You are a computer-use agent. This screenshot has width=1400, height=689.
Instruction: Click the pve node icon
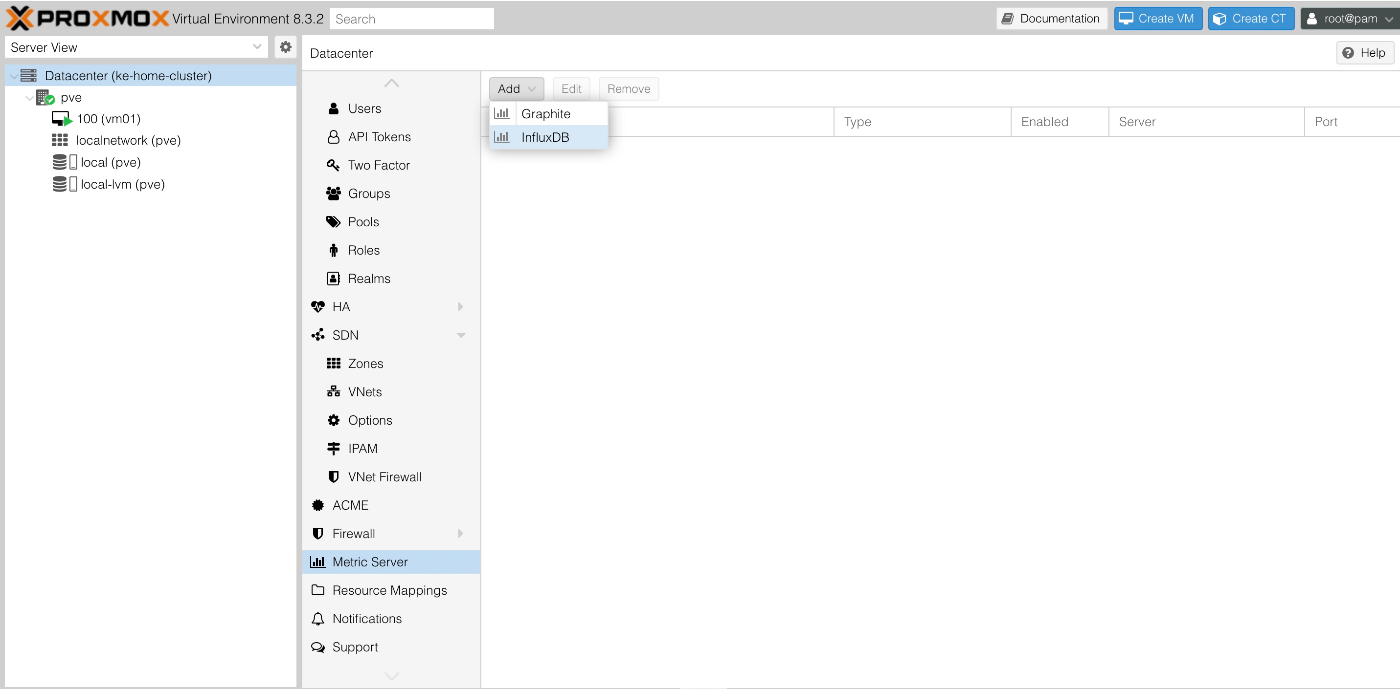(x=45, y=97)
